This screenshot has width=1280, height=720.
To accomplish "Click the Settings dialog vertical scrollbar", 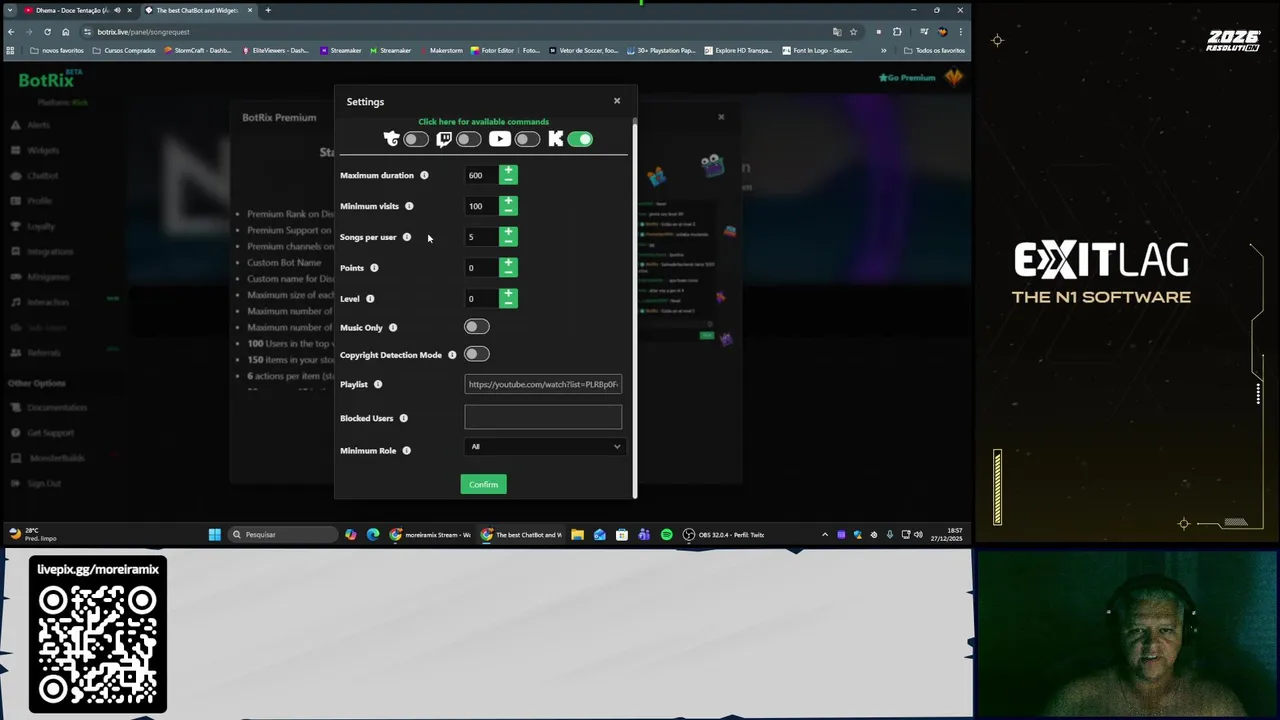I will (635, 306).
